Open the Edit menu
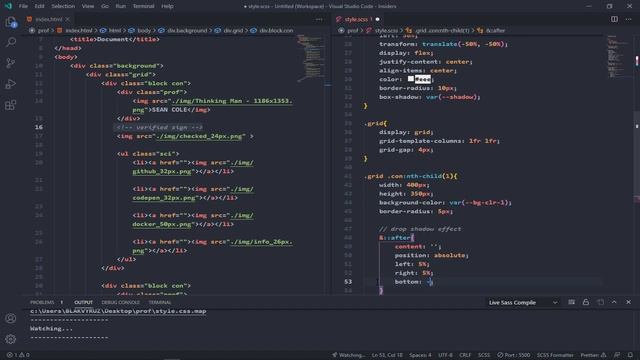 click(x=39, y=6)
